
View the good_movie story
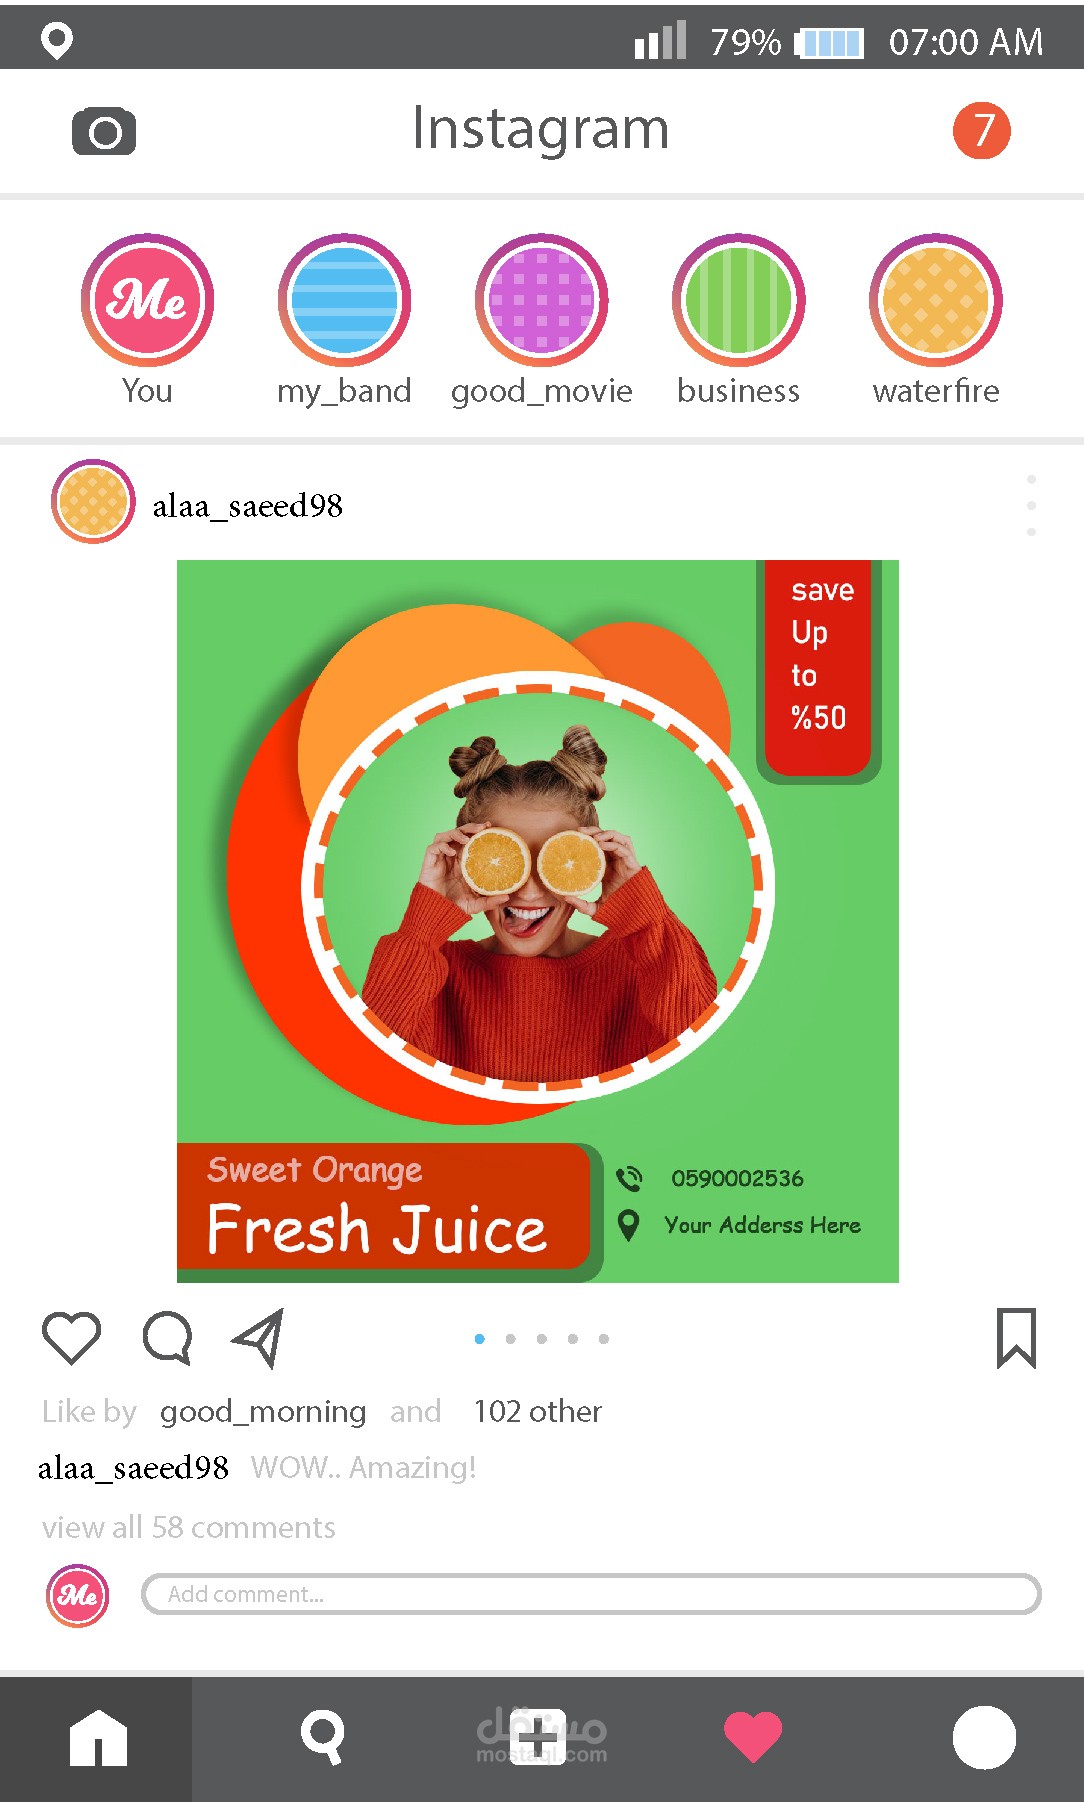541,300
